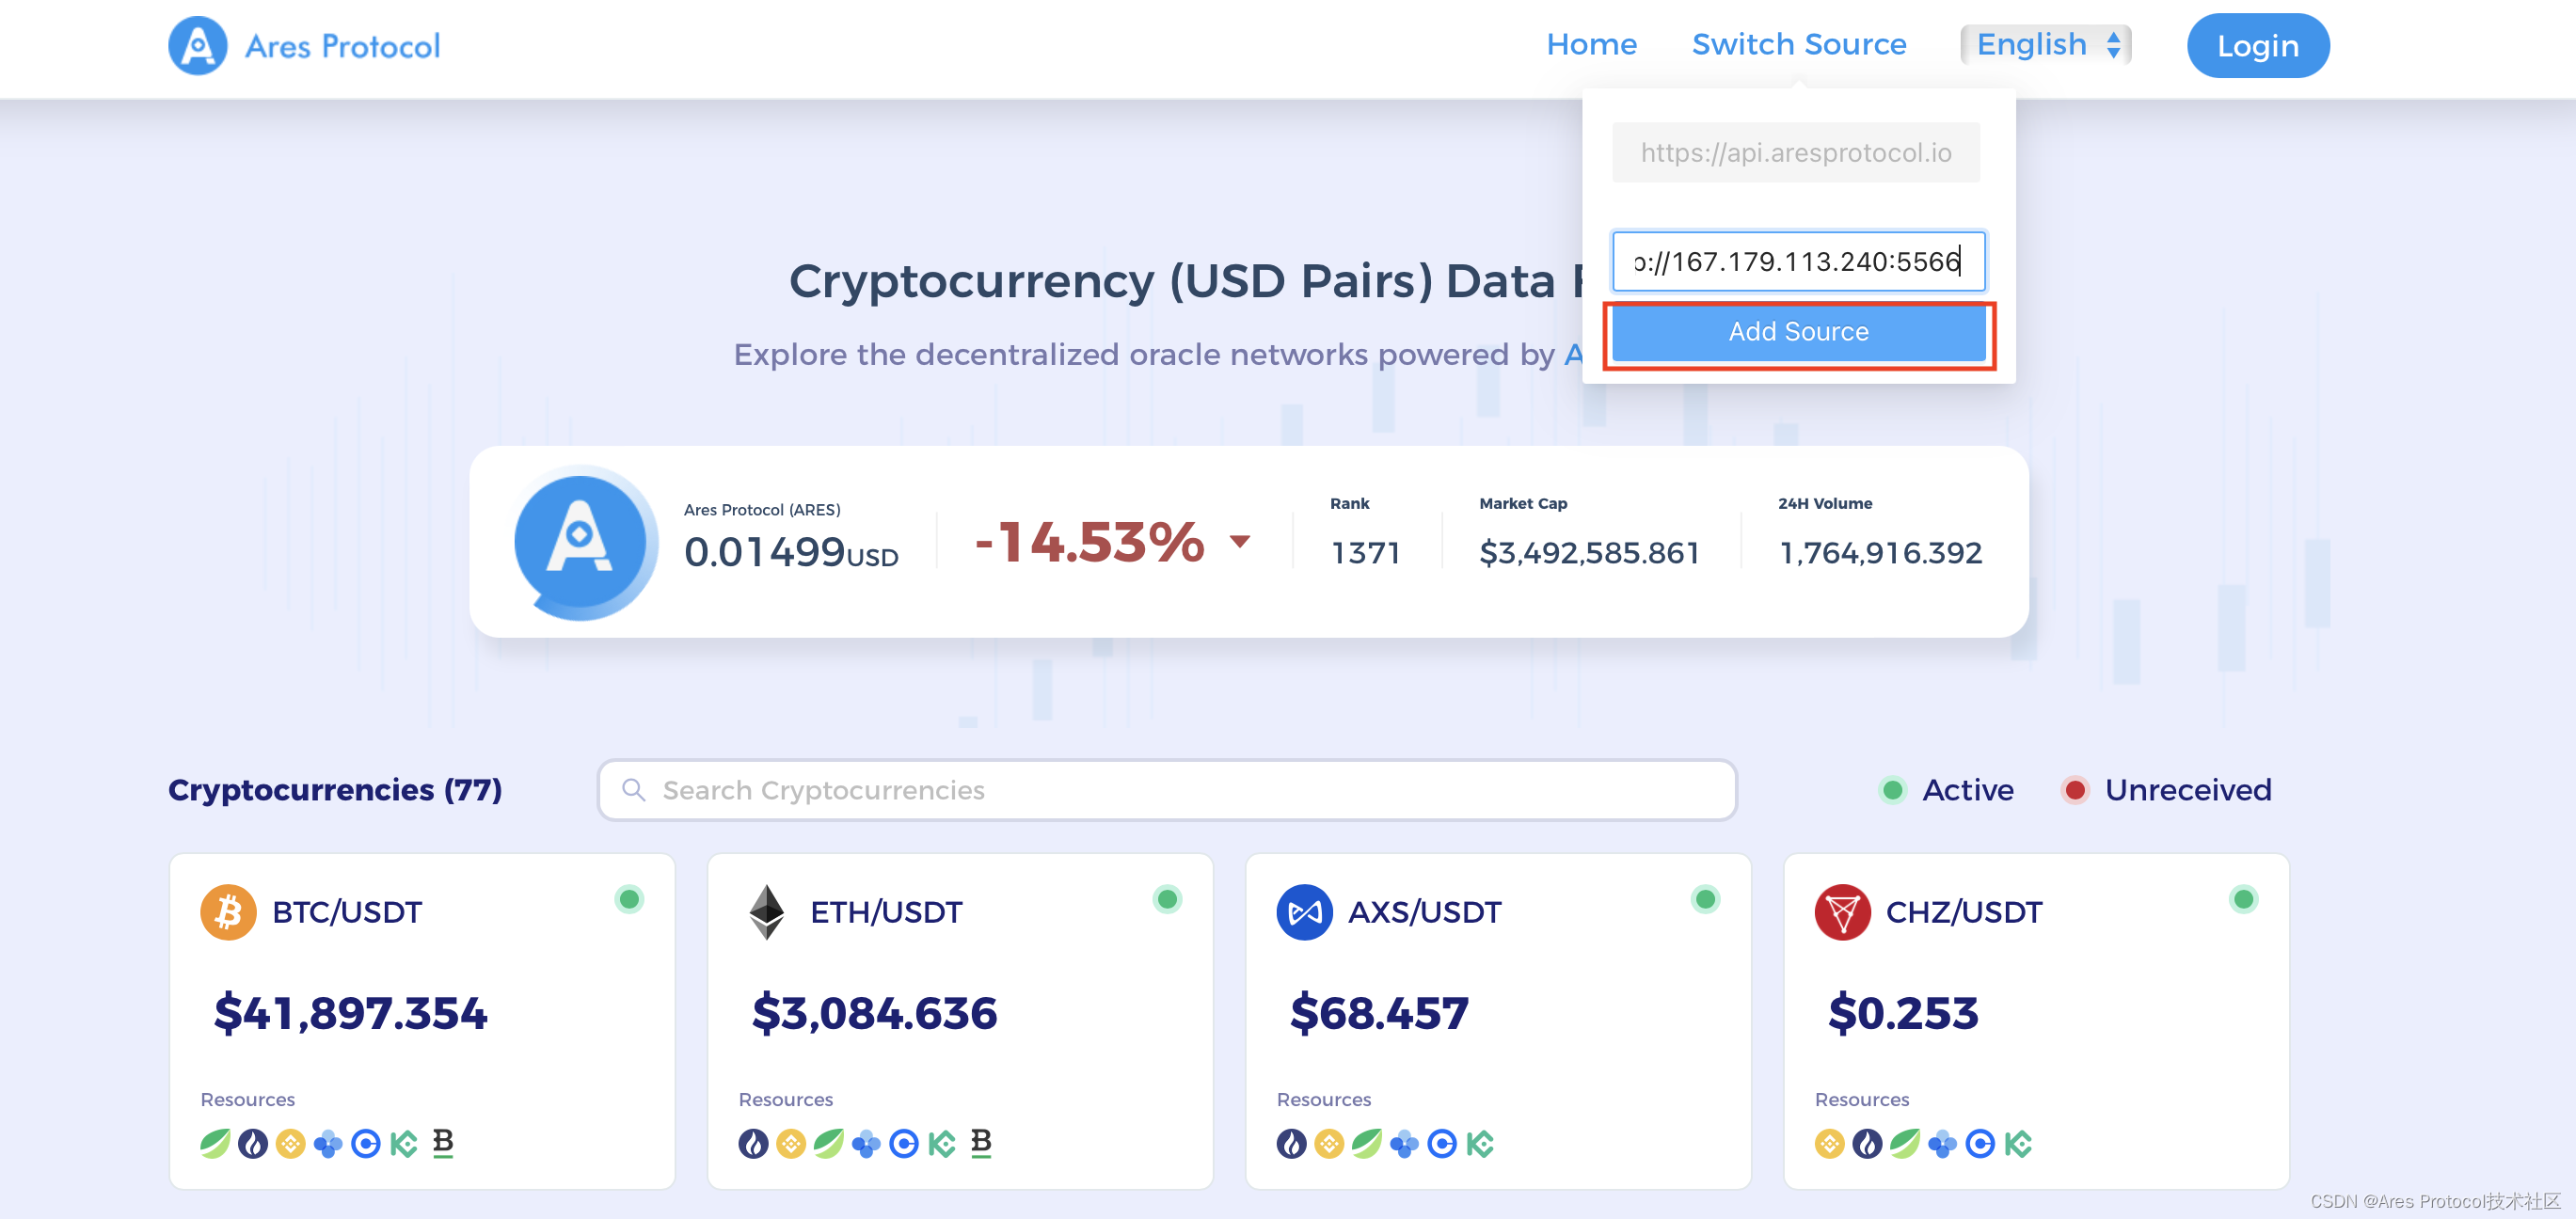Click Huobi flame icon under BTC/USDT resources

click(253, 1143)
